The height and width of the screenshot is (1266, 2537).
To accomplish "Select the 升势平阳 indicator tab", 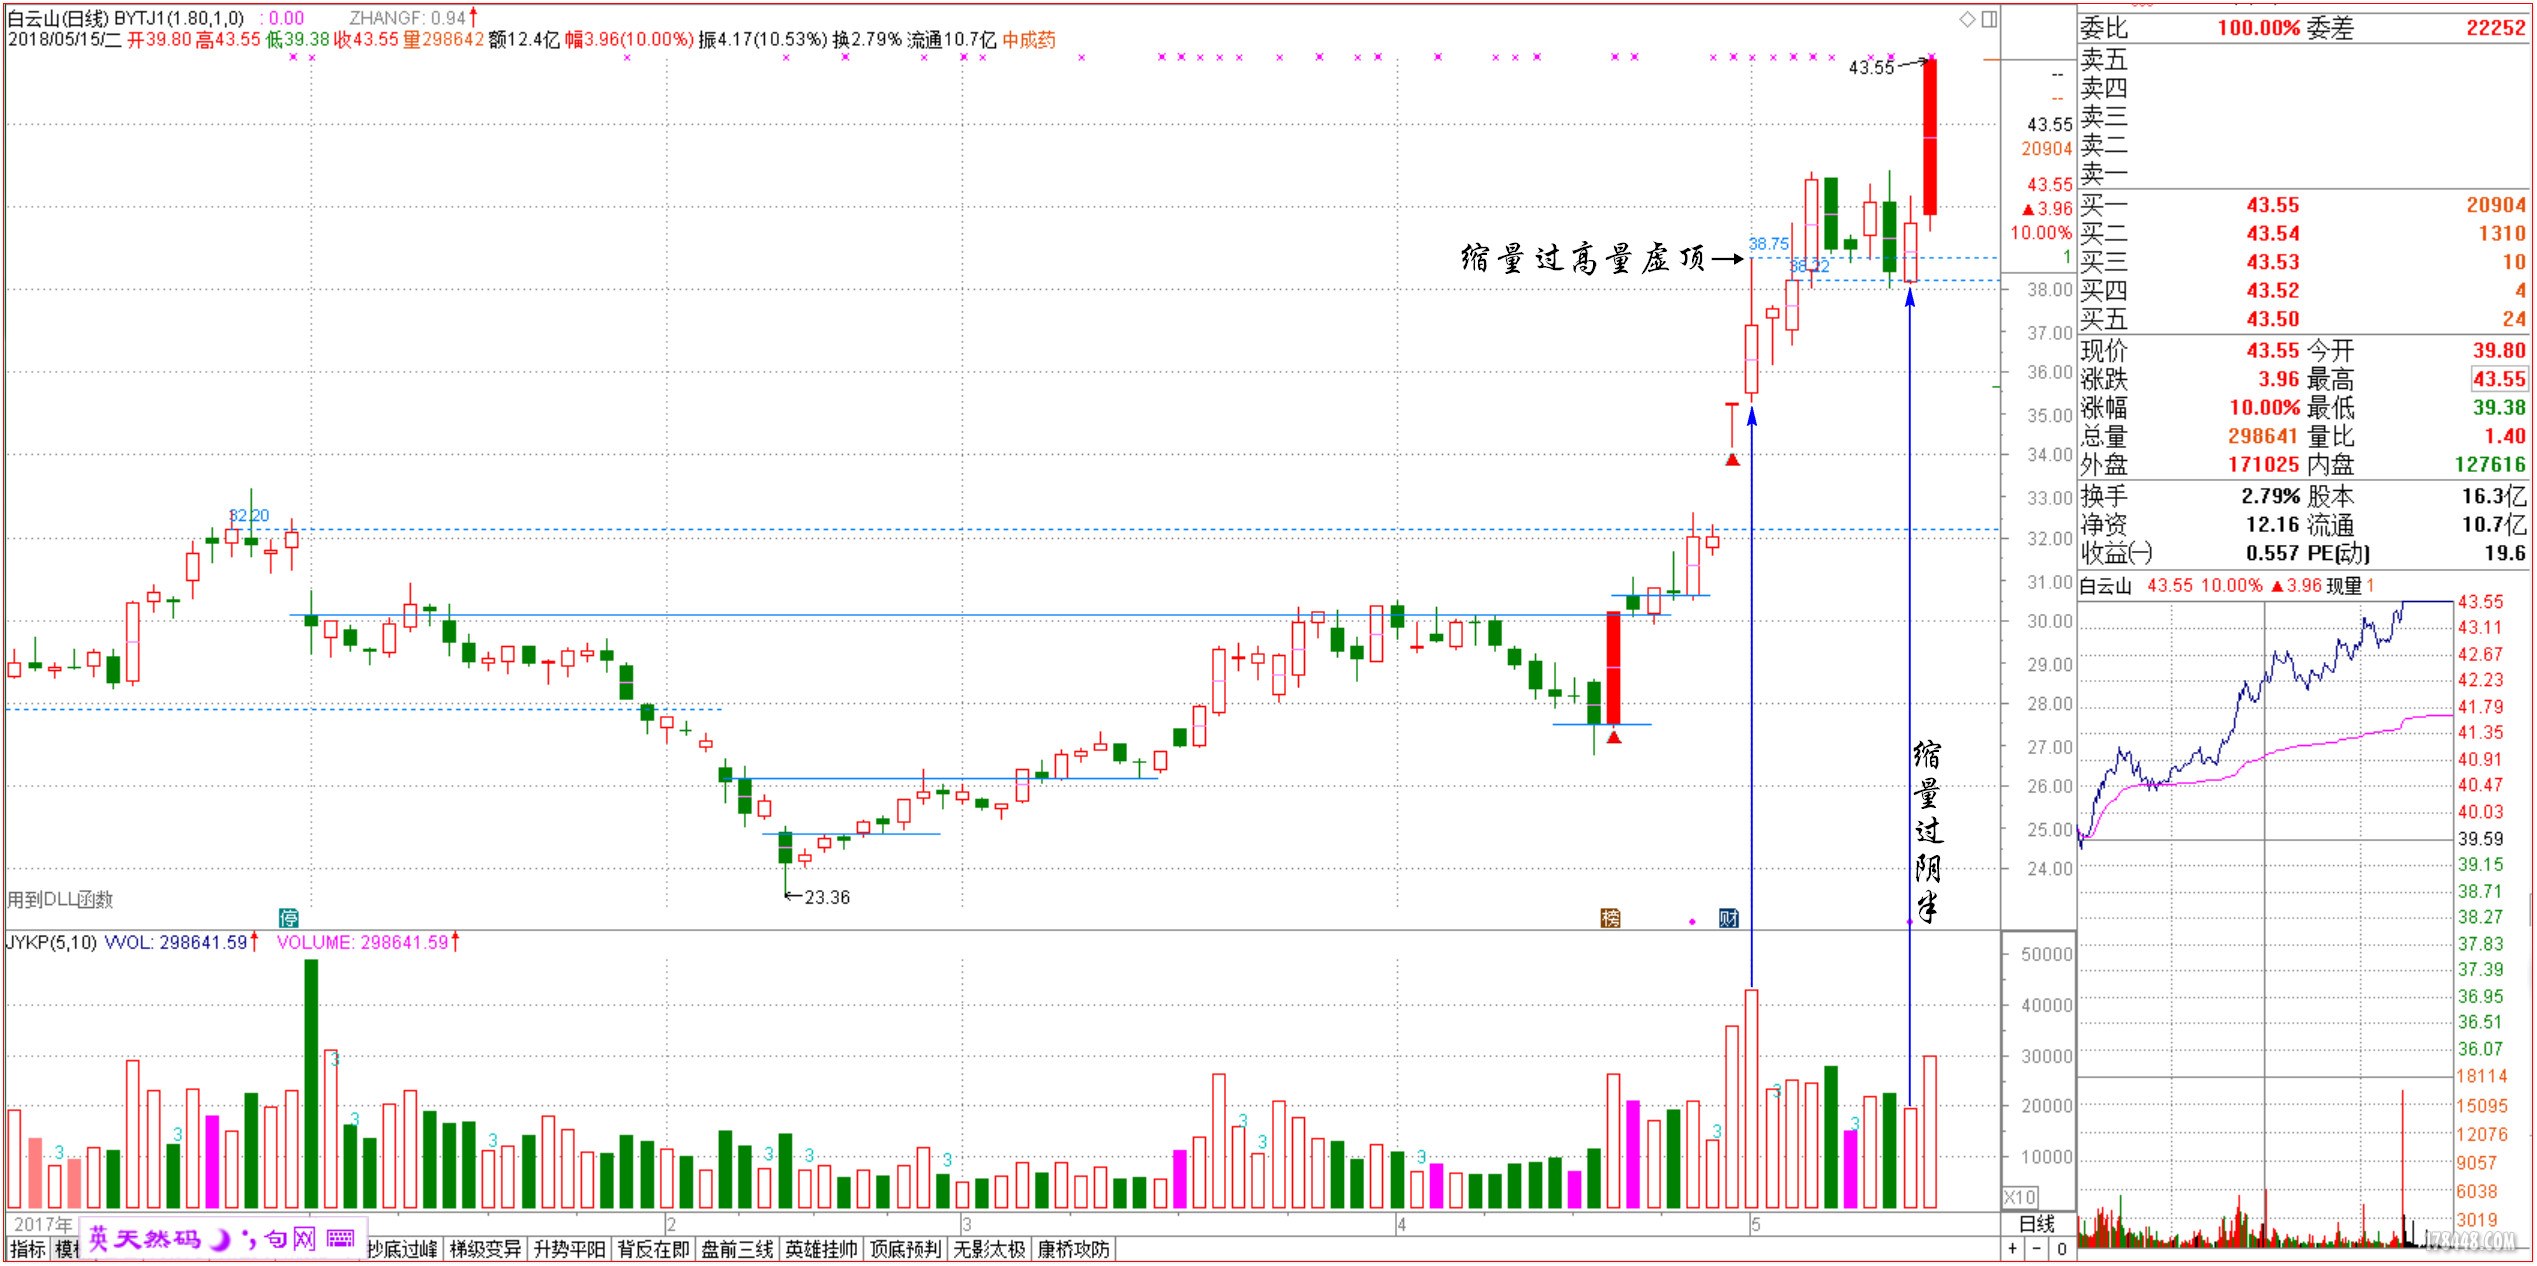I will [569, 1249].
